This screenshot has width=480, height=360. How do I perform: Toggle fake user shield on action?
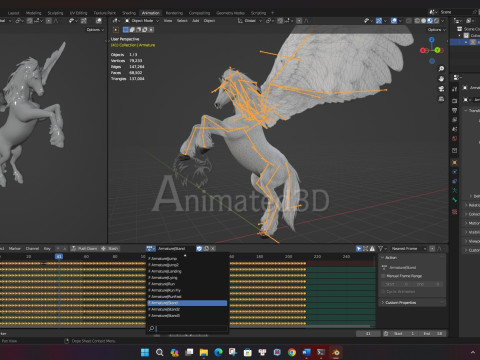[199, 249]
